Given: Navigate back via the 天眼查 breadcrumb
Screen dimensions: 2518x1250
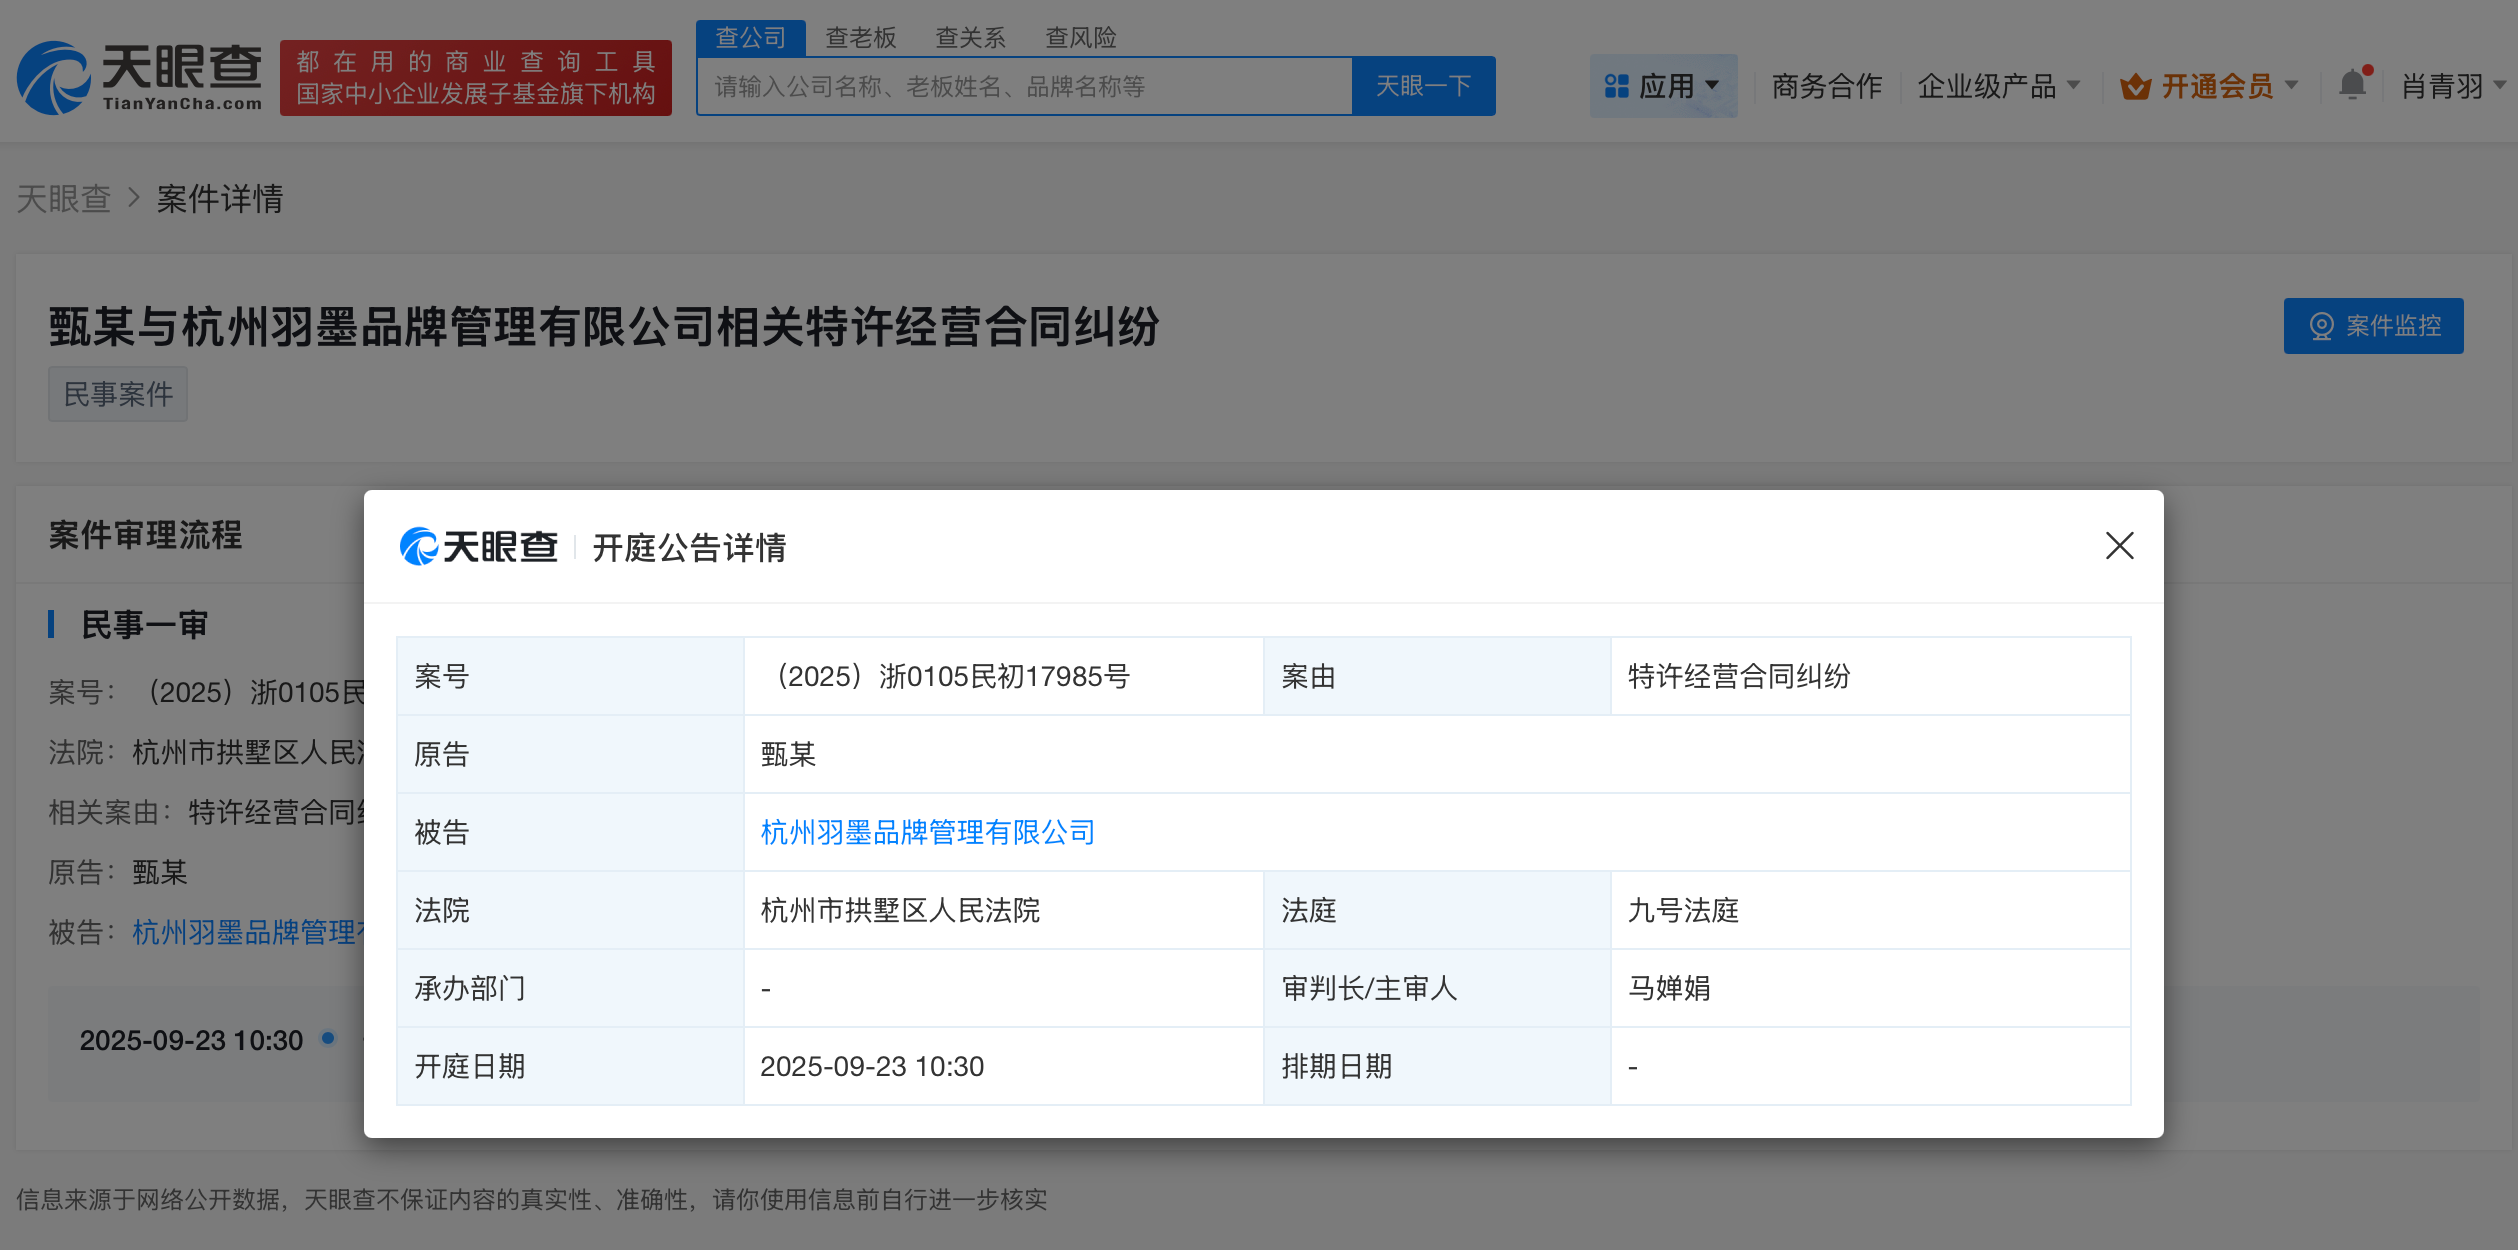Looking at the screenshot, I should pos(64,199).
